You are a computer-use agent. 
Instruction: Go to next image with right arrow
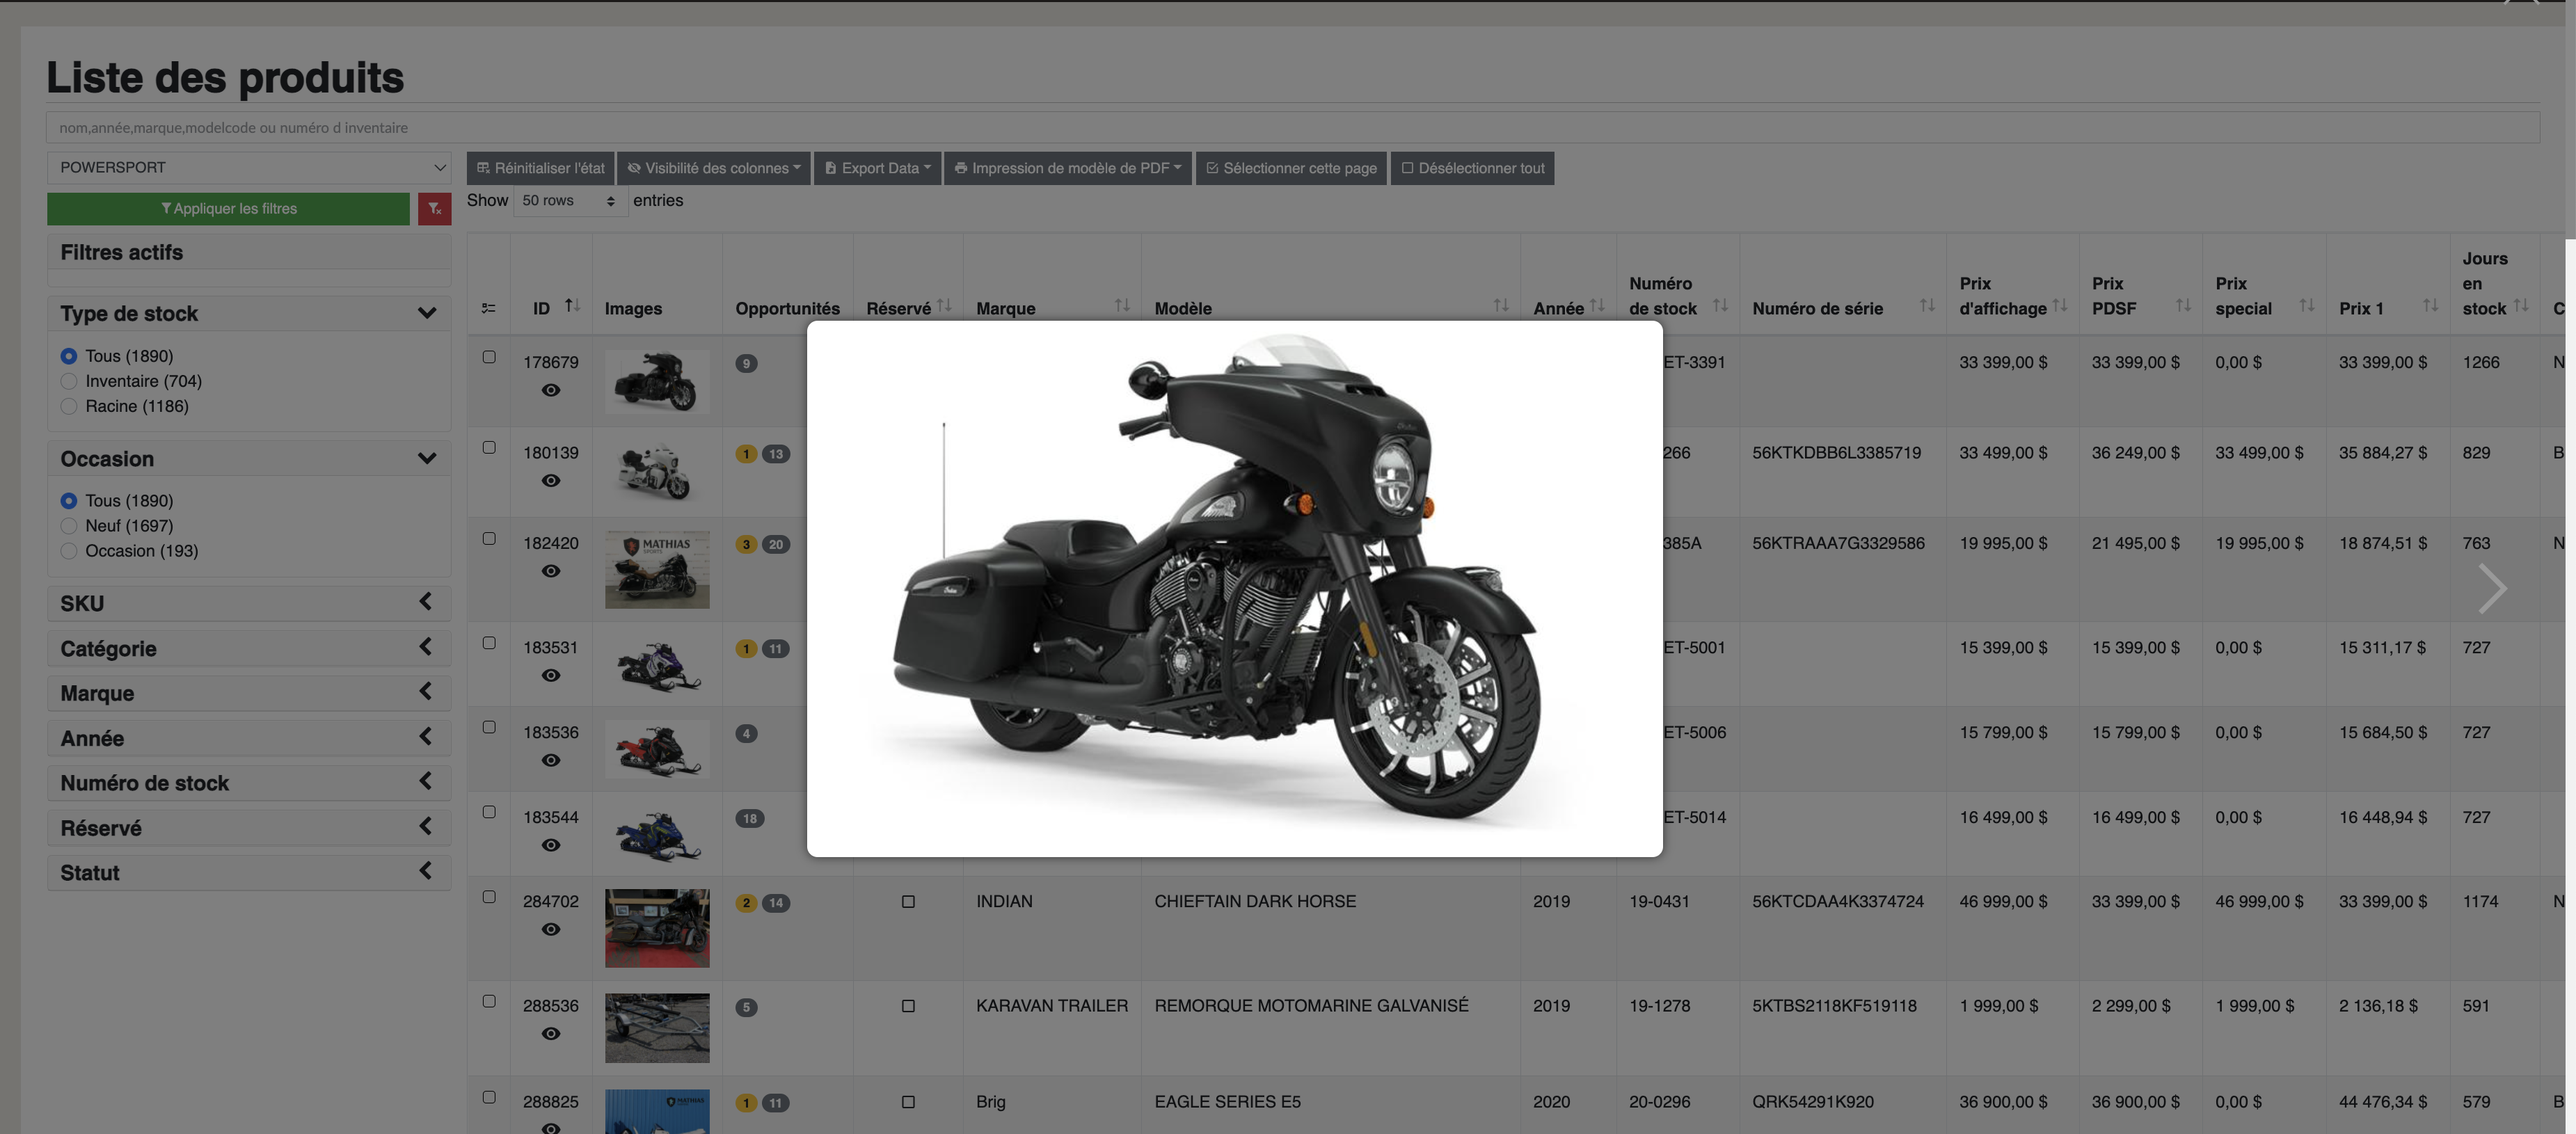pyautogui.click(x=2492, y=588)
